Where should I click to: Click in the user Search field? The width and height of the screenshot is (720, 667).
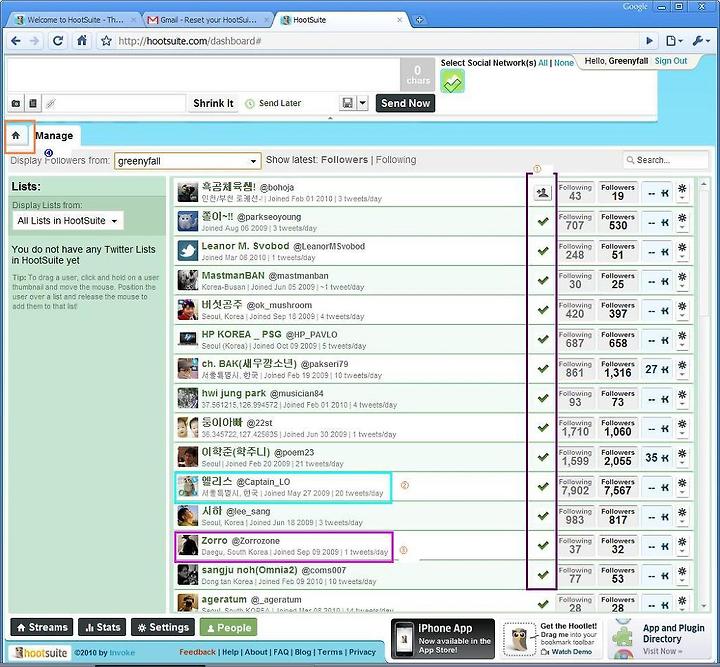665,160
